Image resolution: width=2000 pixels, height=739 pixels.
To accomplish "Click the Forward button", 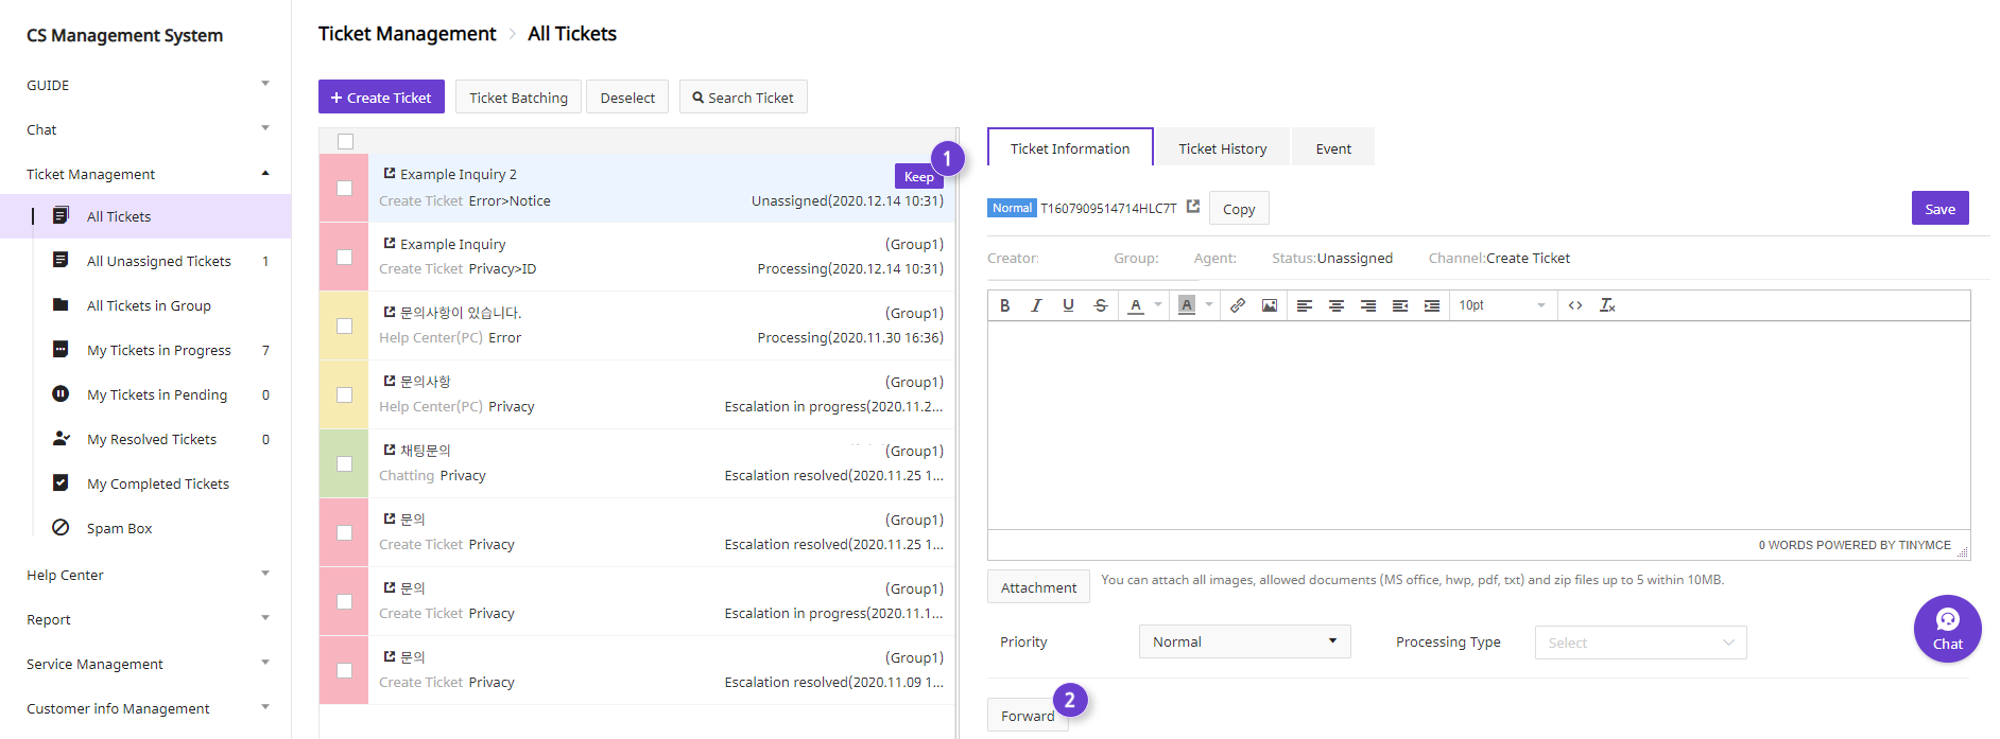I will pos(1028,715).
